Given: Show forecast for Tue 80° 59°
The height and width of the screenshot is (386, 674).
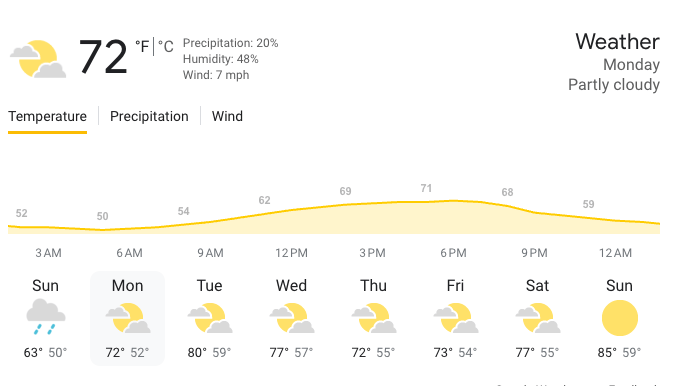Looking at the screenshot, I should [210, 319].
